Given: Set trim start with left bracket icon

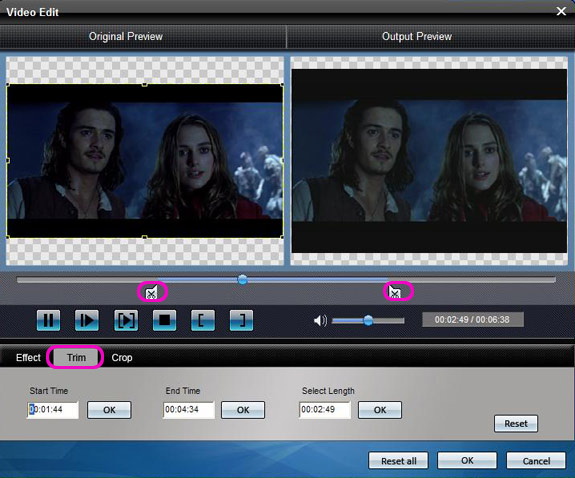Looking at the screenshot, I should (203, 320).
